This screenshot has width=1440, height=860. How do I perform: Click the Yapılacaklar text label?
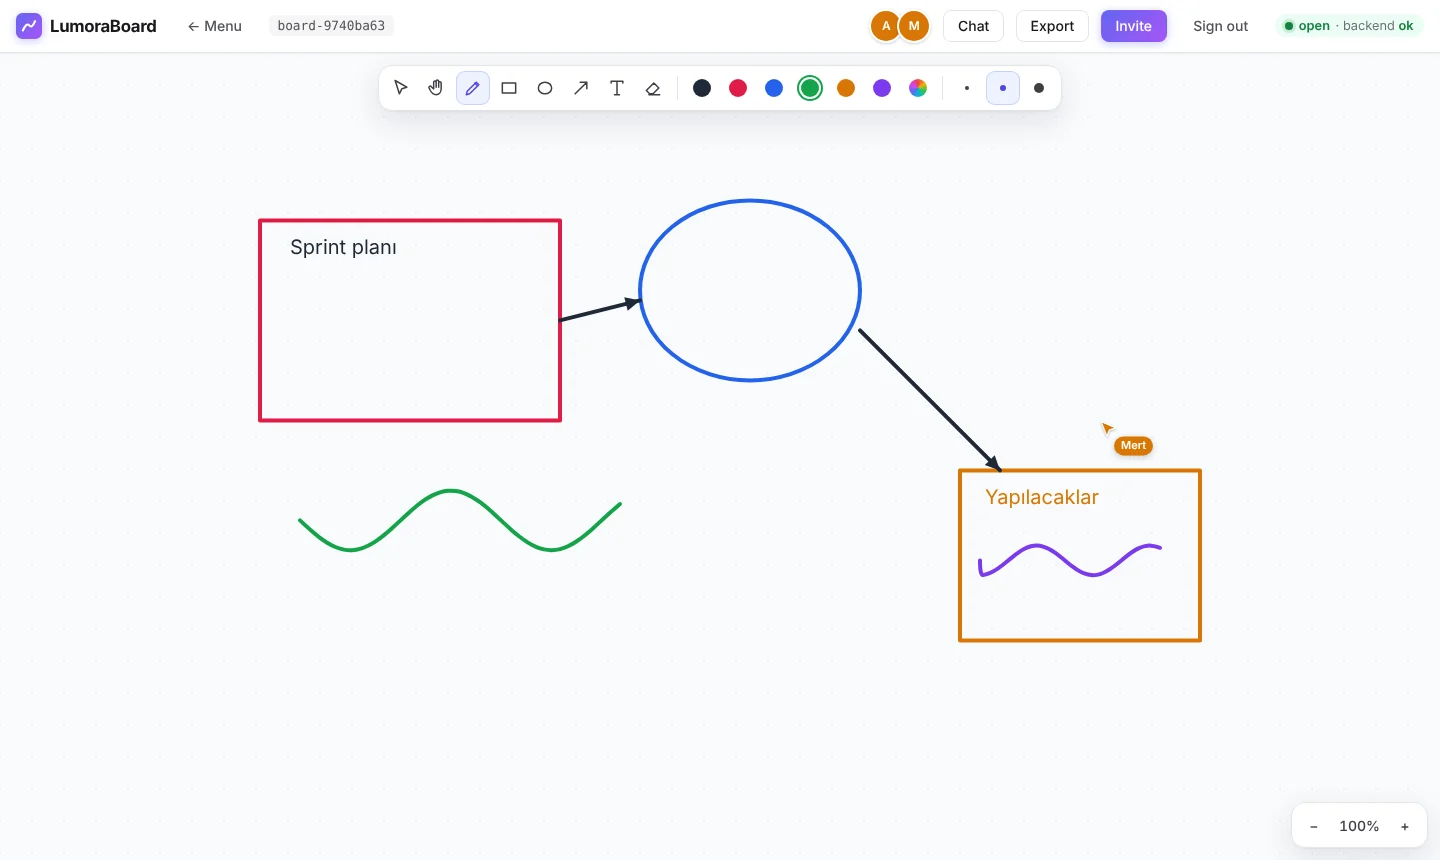[1042, 497]
